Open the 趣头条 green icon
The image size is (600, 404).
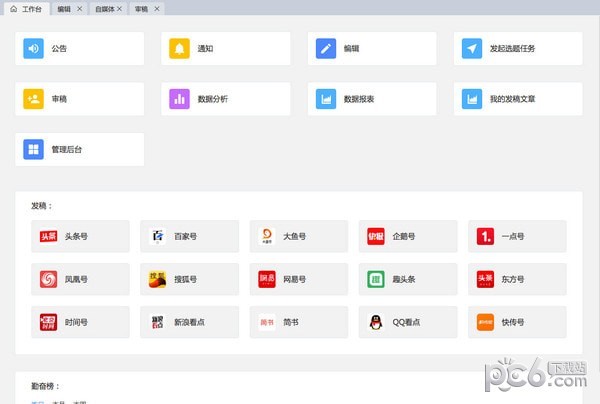pos(376,280)
